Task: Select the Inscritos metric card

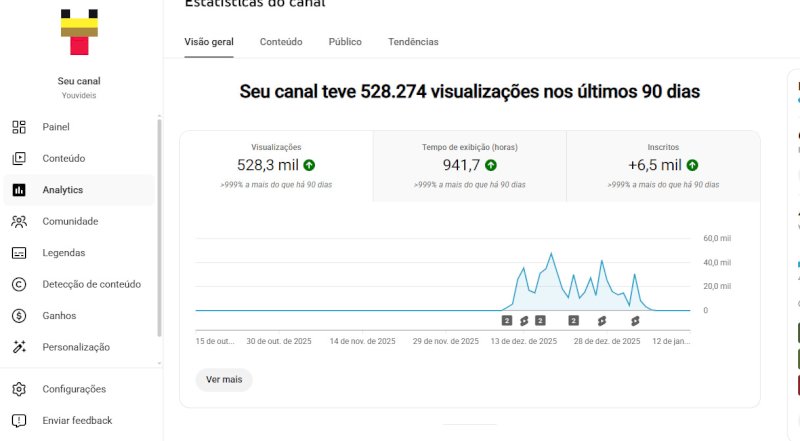Action: (663, 166)
